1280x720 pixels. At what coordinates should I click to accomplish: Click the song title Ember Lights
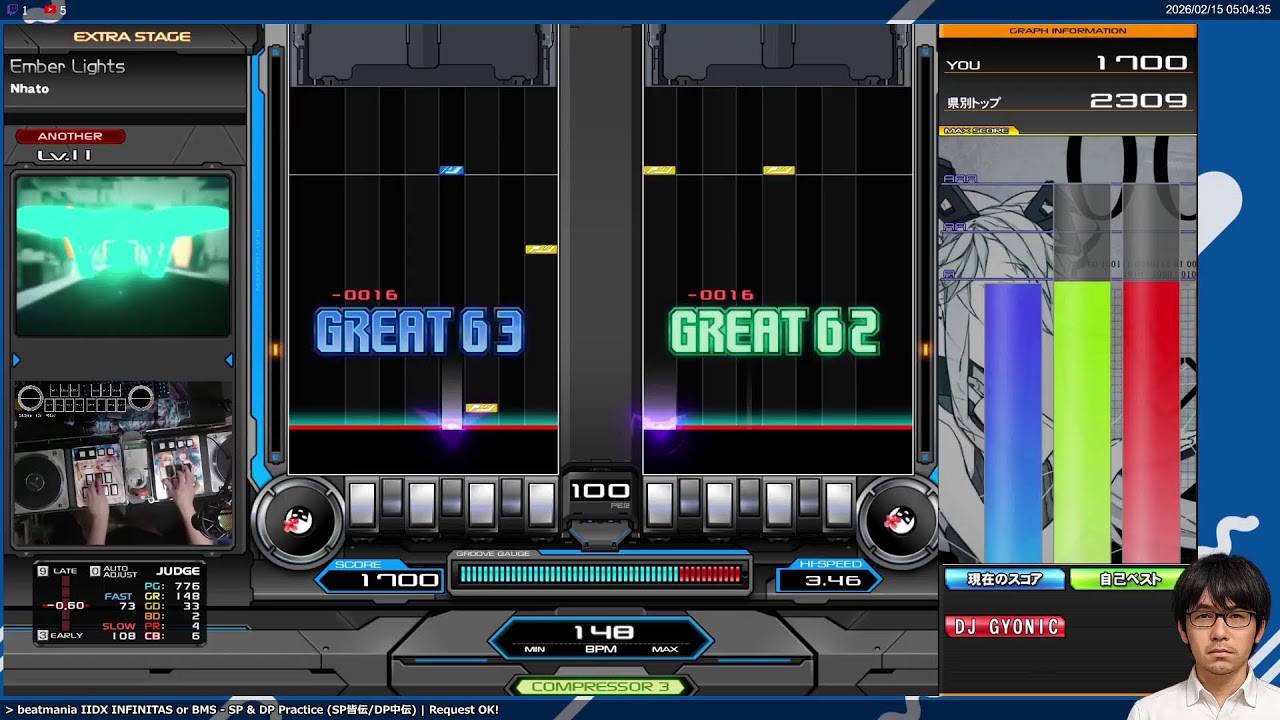(x=67, y=66)
